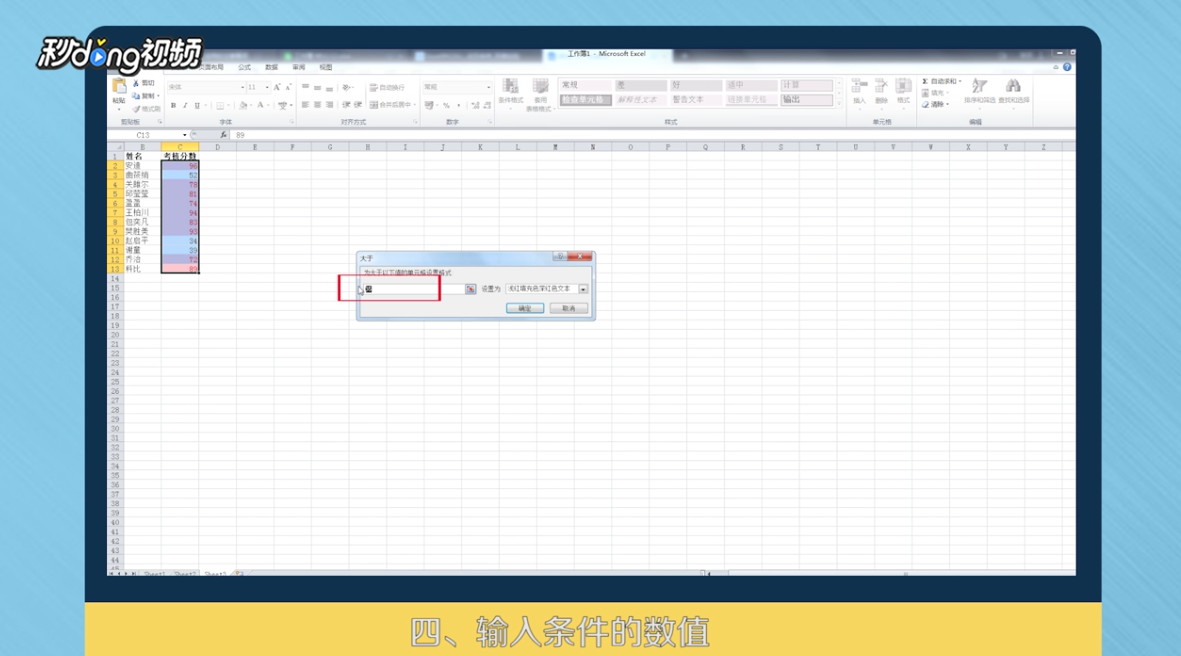Screen dimensions: 1181x656
Task: Click the Percent Style icon
Action: click(447, 105)
